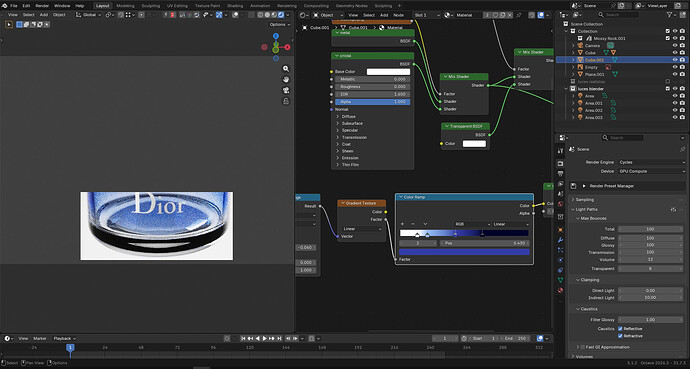Click the pin icon in Scene properties header
The height and width of the screenshot is (369, 690).
pos(683,149)
